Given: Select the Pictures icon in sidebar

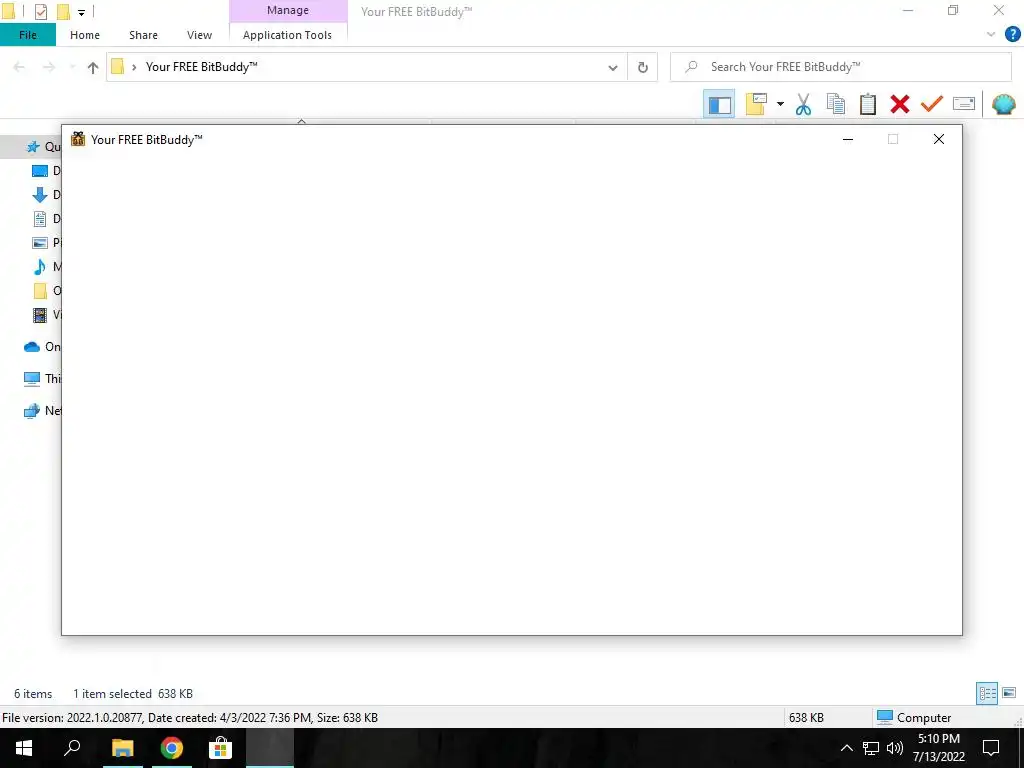Looking at the screenshot, I should (x=40, y=243).
